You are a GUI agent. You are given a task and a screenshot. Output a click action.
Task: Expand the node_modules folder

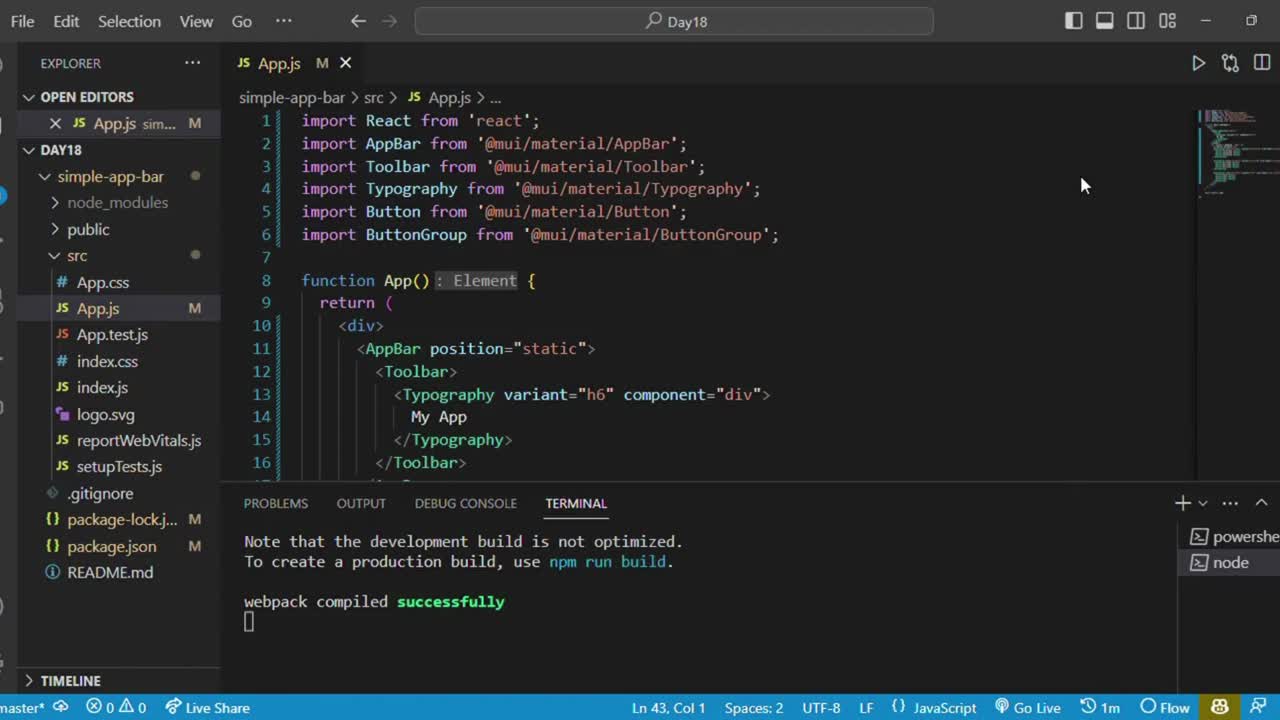tap(117, 202)
